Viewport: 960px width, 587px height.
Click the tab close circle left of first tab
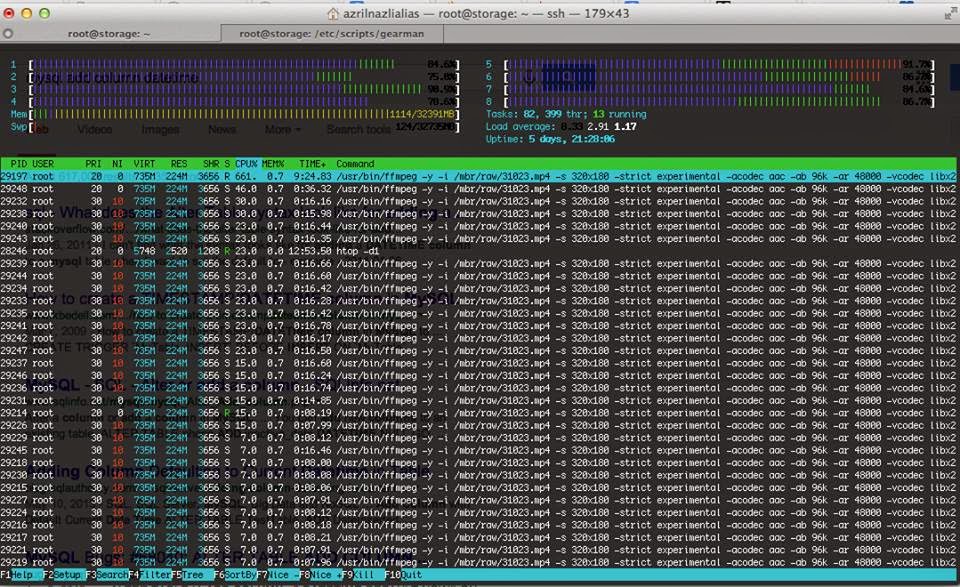[8, 34]
